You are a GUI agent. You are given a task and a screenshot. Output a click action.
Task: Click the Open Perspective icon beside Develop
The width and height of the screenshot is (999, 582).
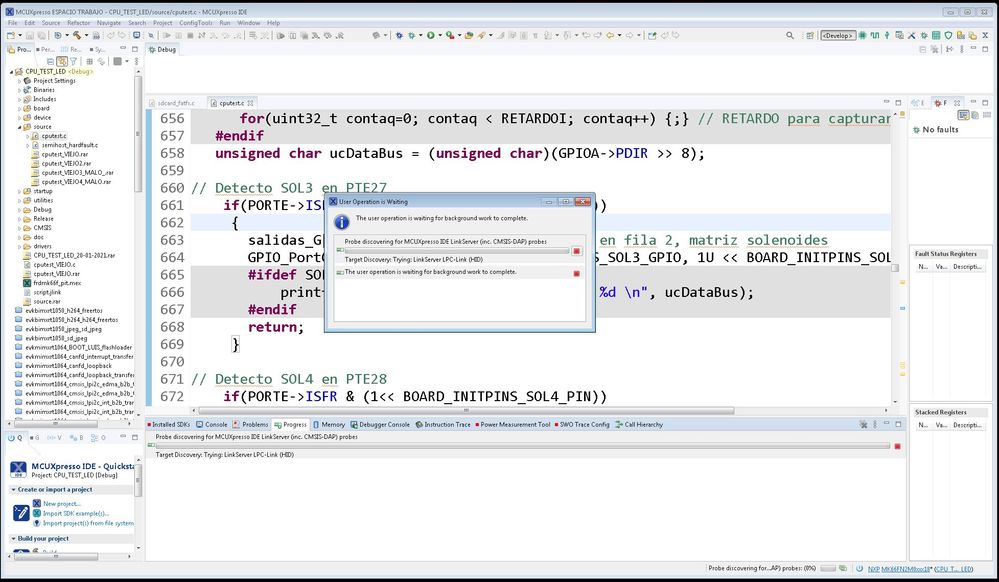[810, 35]
